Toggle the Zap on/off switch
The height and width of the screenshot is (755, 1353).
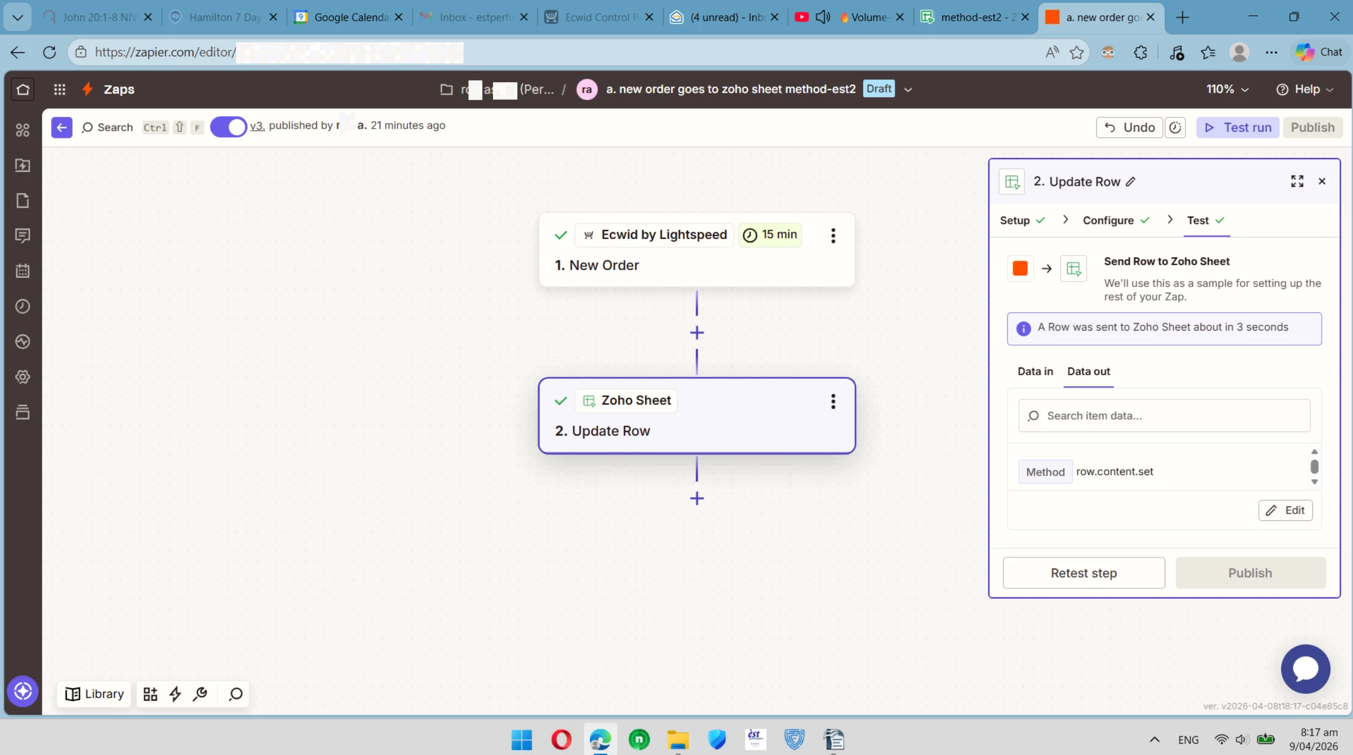tap(228, 127)
